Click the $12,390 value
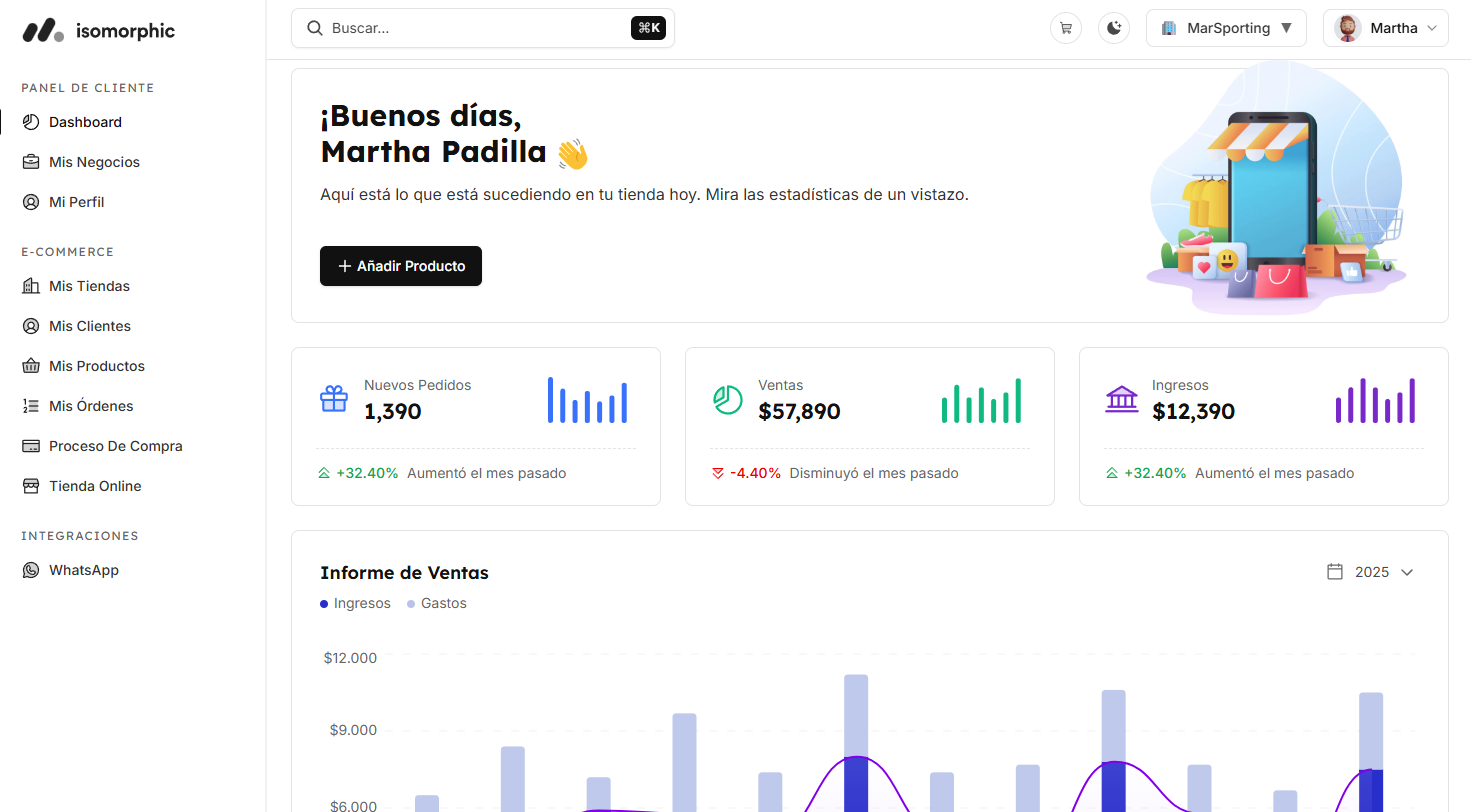This screenshot has height=812, width=1471. [x=1193, y=411]
